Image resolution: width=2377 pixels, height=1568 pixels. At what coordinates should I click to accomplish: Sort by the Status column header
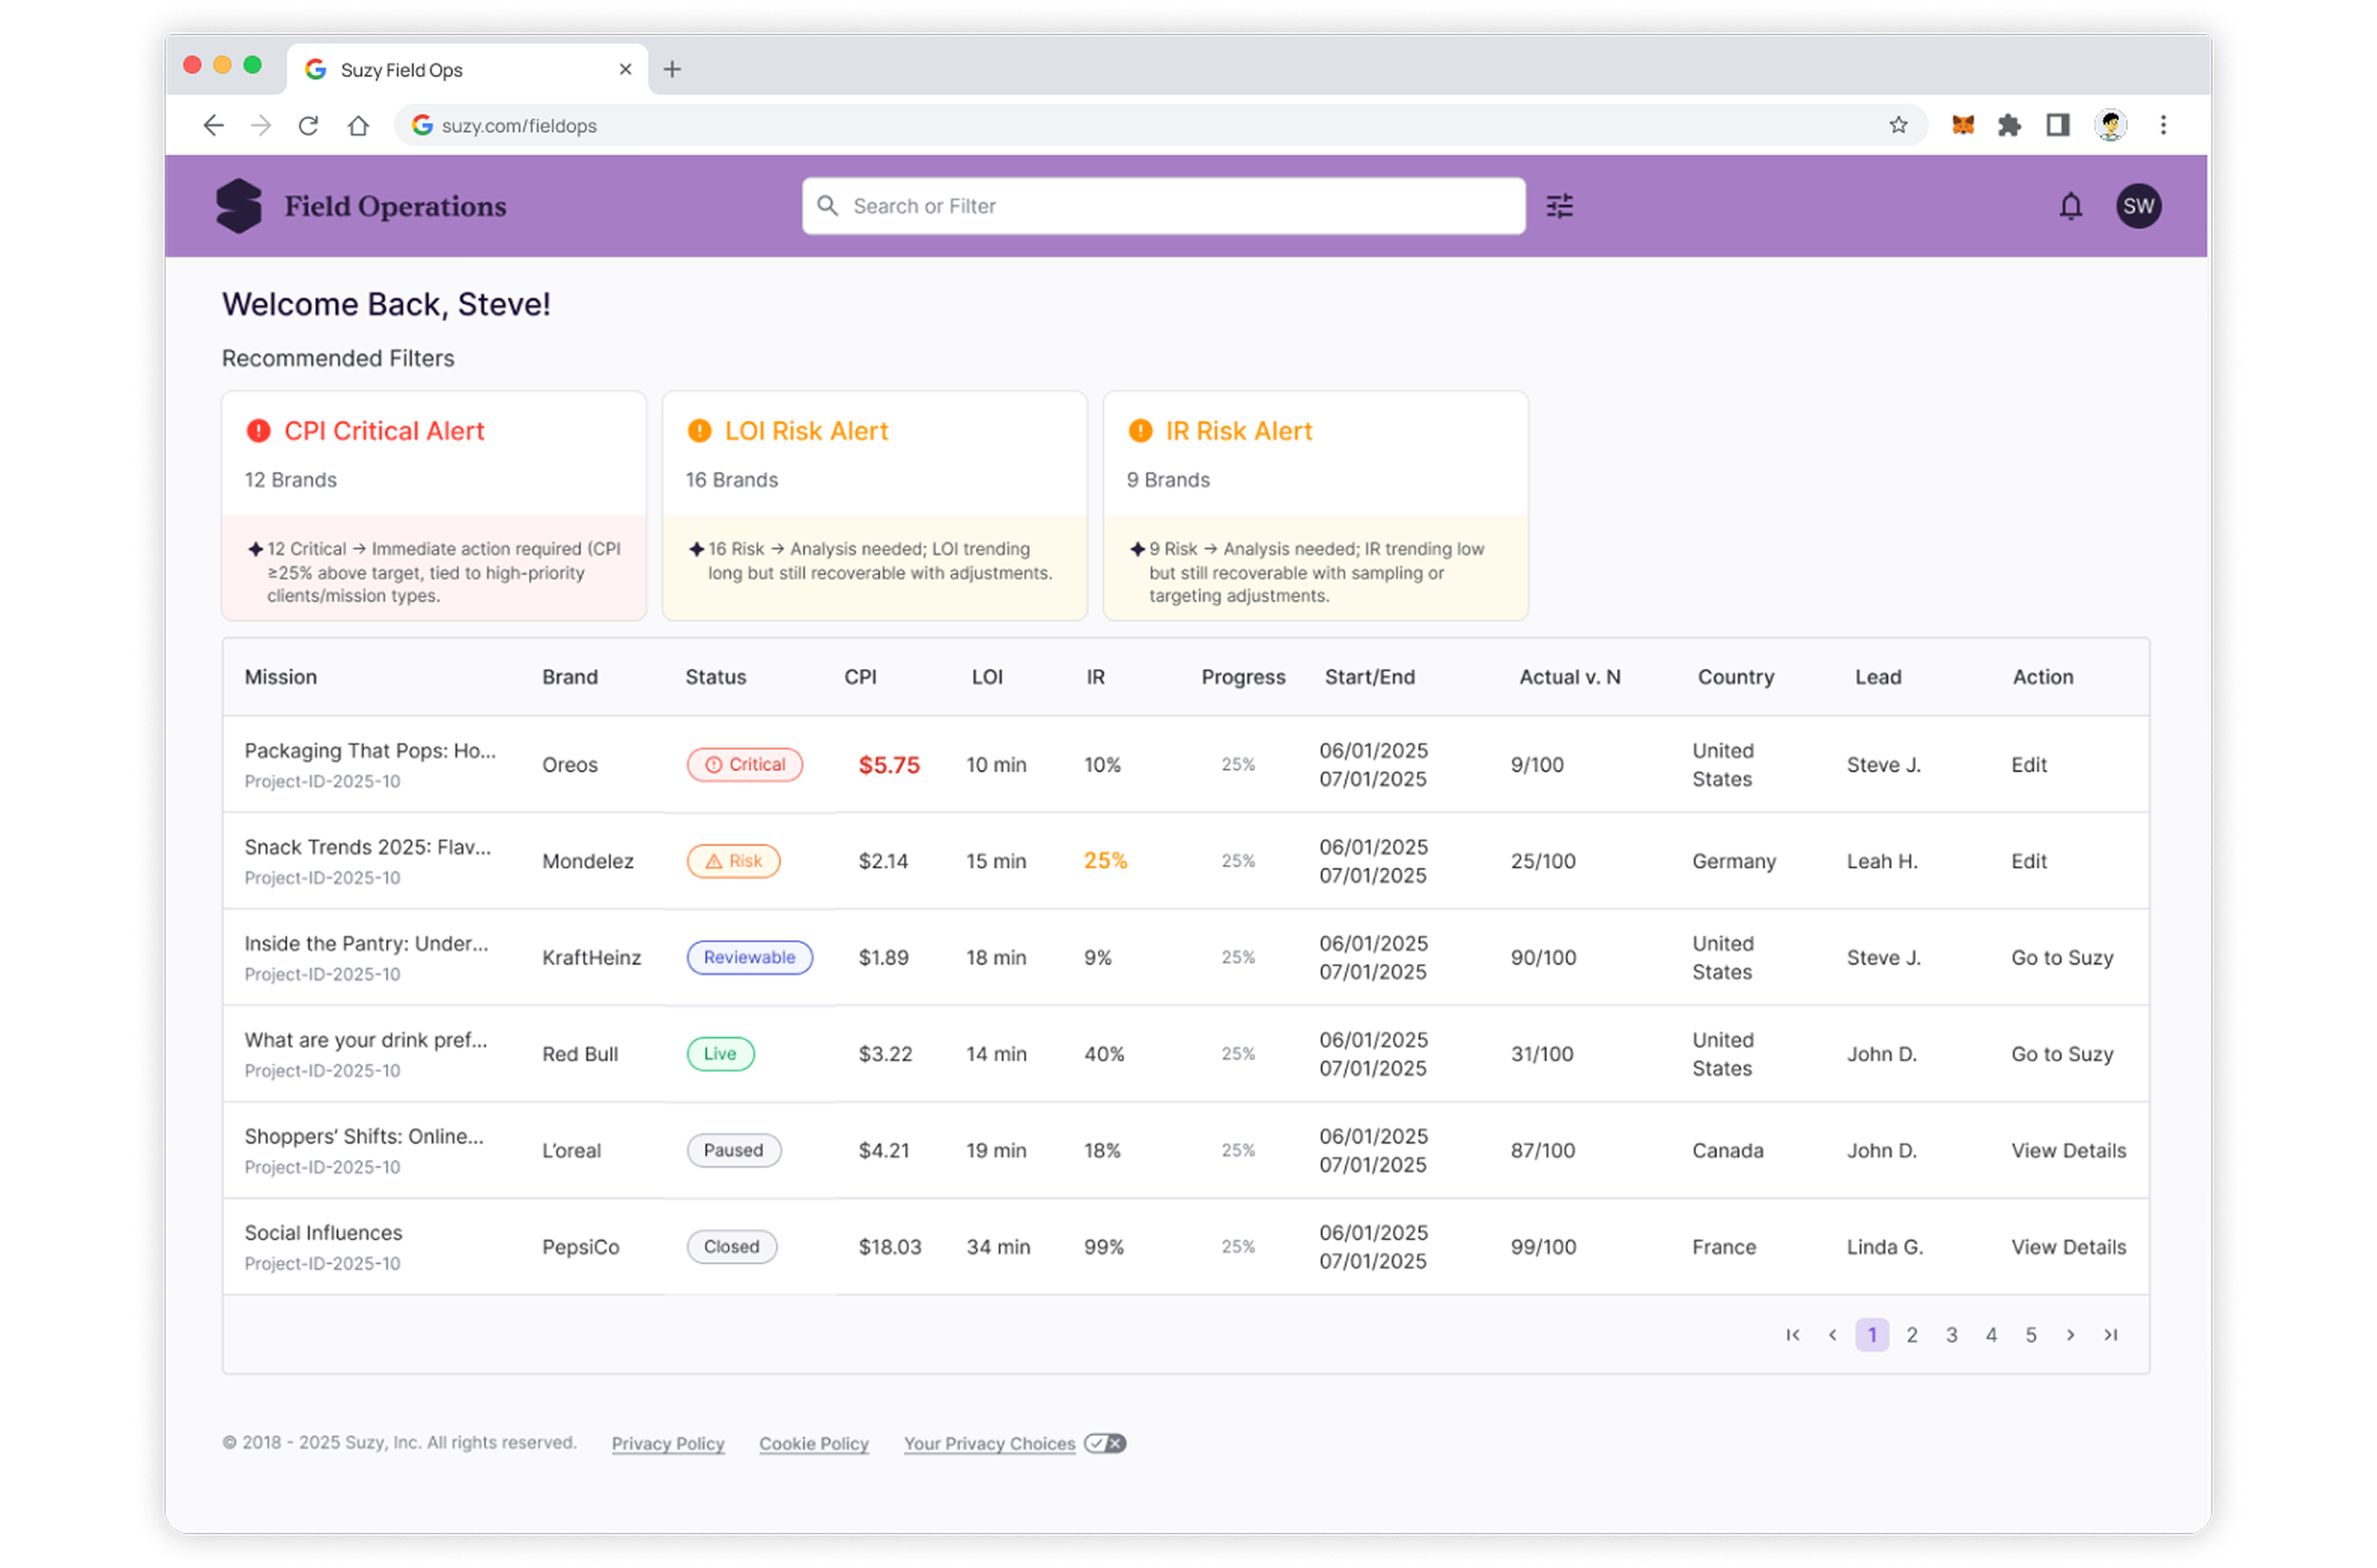pyautogui.click(x=715, y=677)
